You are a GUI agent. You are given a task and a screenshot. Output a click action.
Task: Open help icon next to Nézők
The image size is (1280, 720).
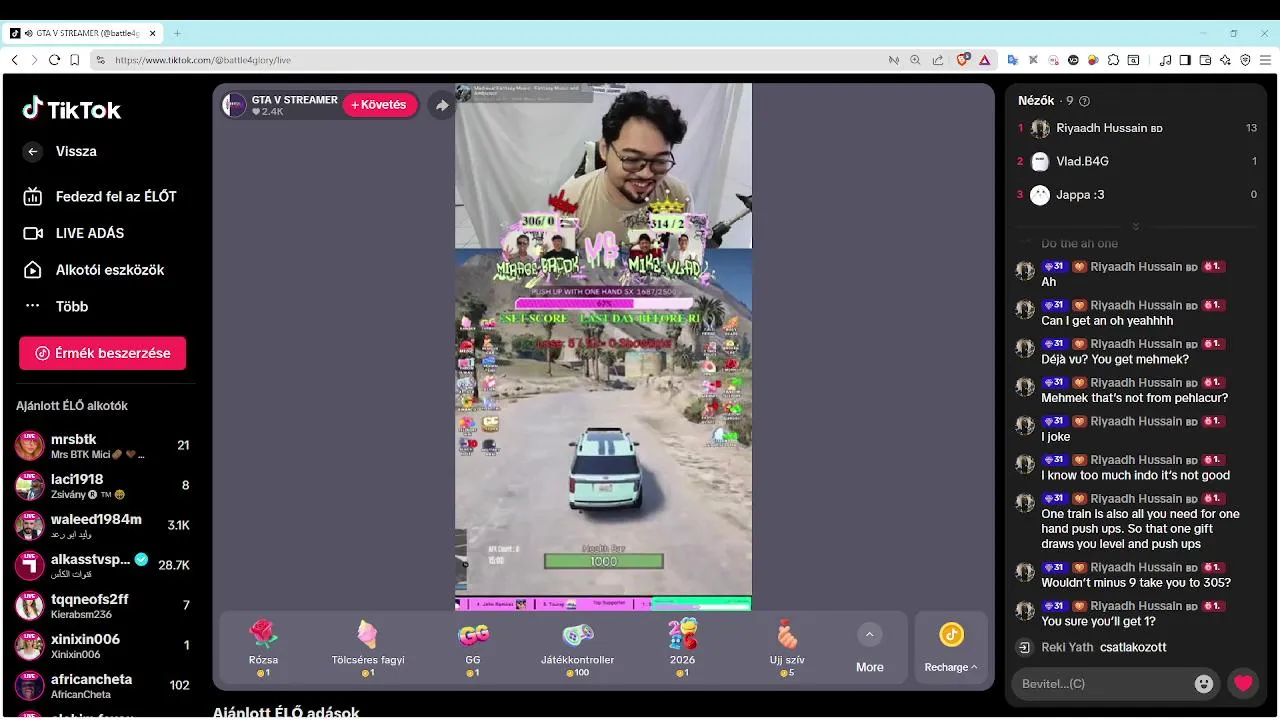(1085, 101)
